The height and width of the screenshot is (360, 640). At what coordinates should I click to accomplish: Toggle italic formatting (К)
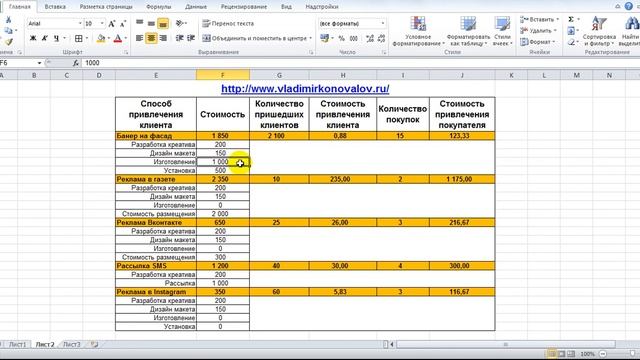coord(44,38)
